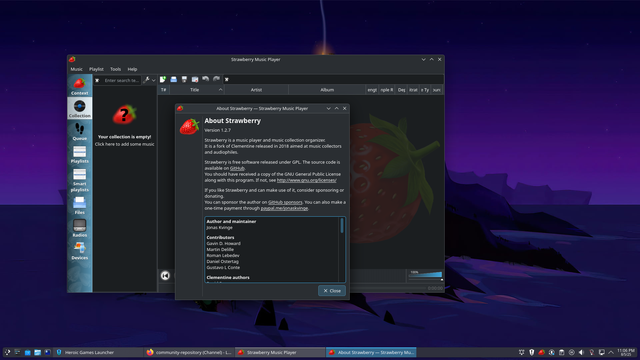Select 'Gavin D. Howard' in the contributors list
Screen dimensions: 640x360
click(223, 243)
